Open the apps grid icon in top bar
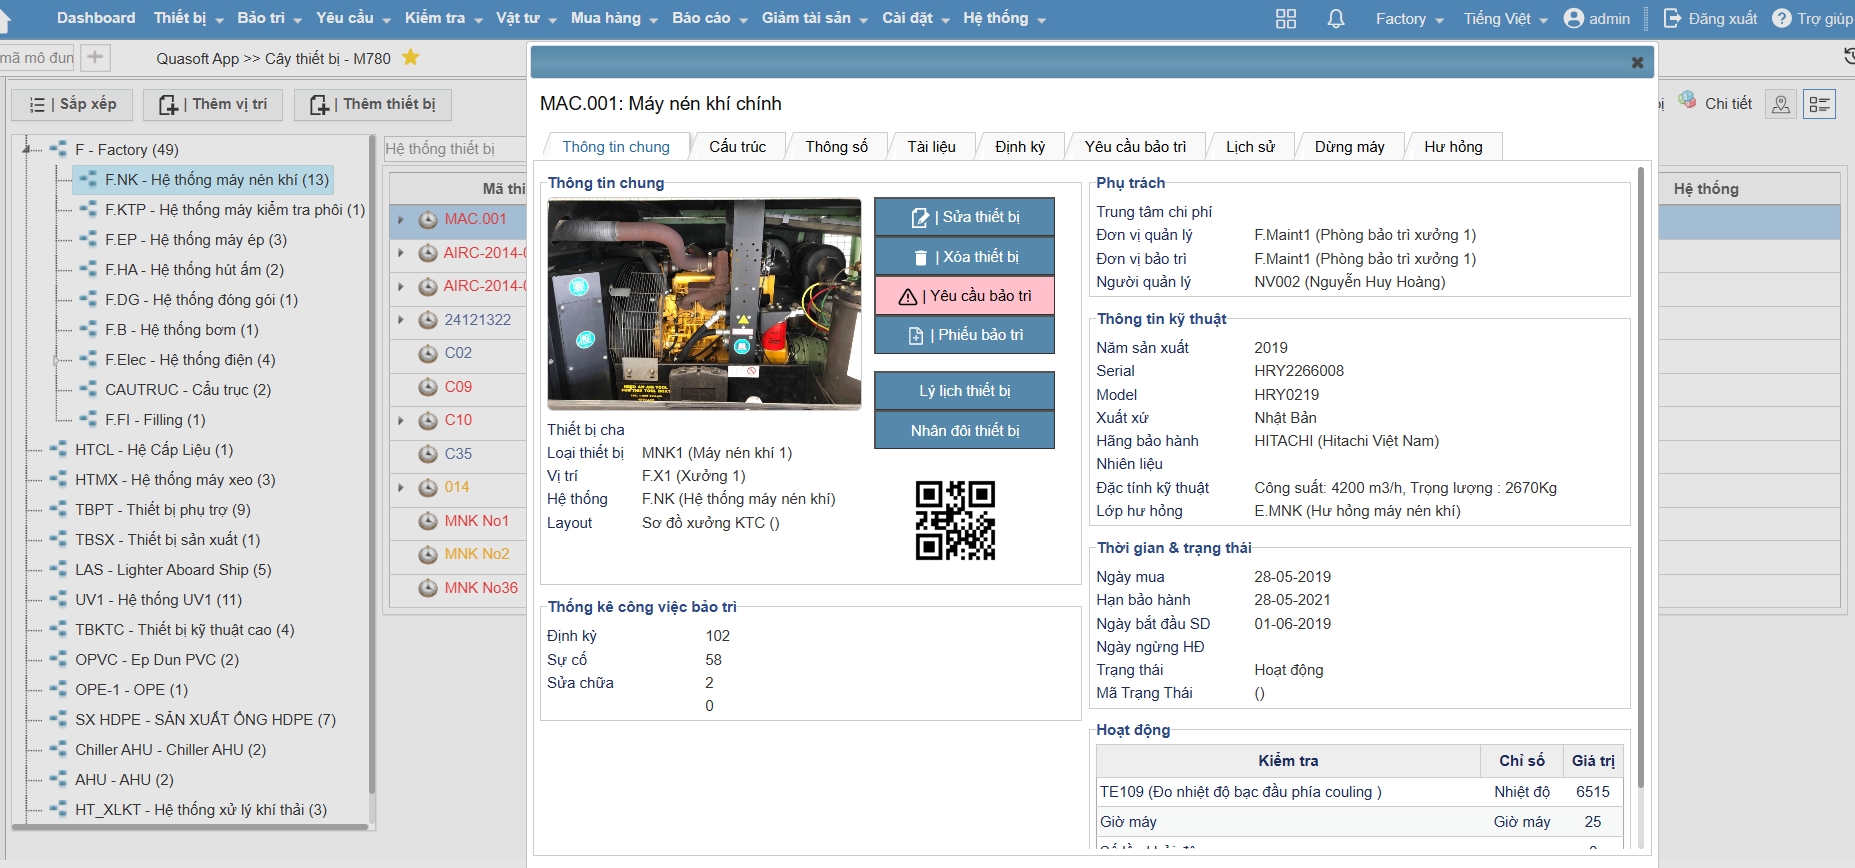The width and height of the screenshot is (1855, 868). pos(1286,19)
